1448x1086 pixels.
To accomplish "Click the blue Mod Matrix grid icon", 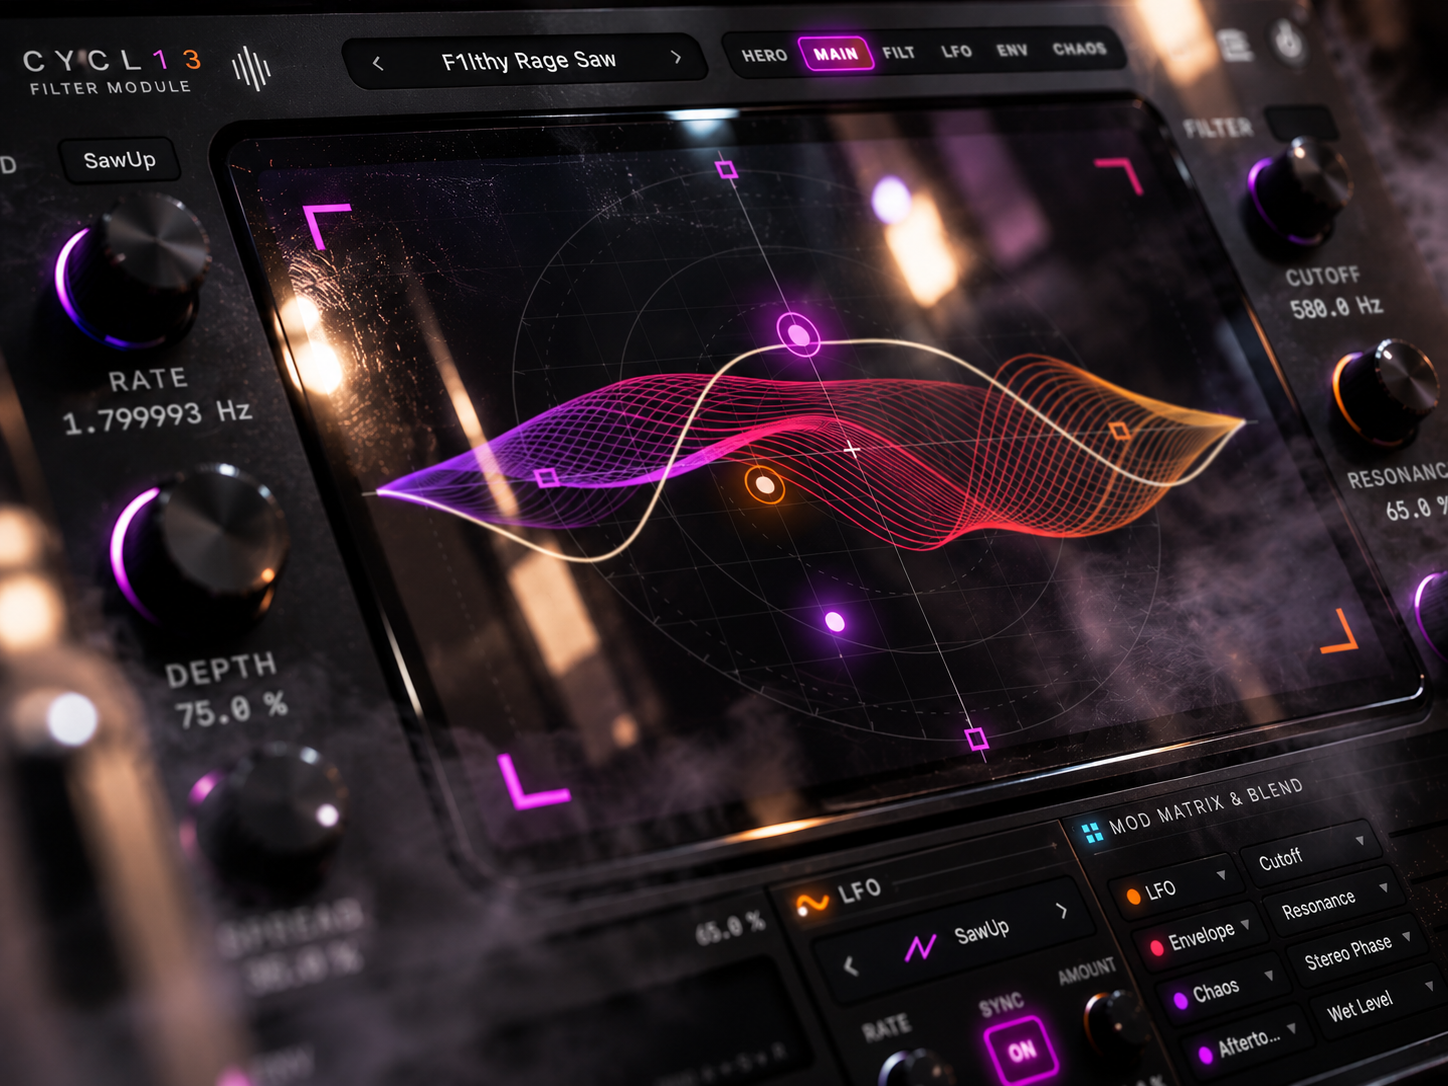I will [x=1092, y=831].
